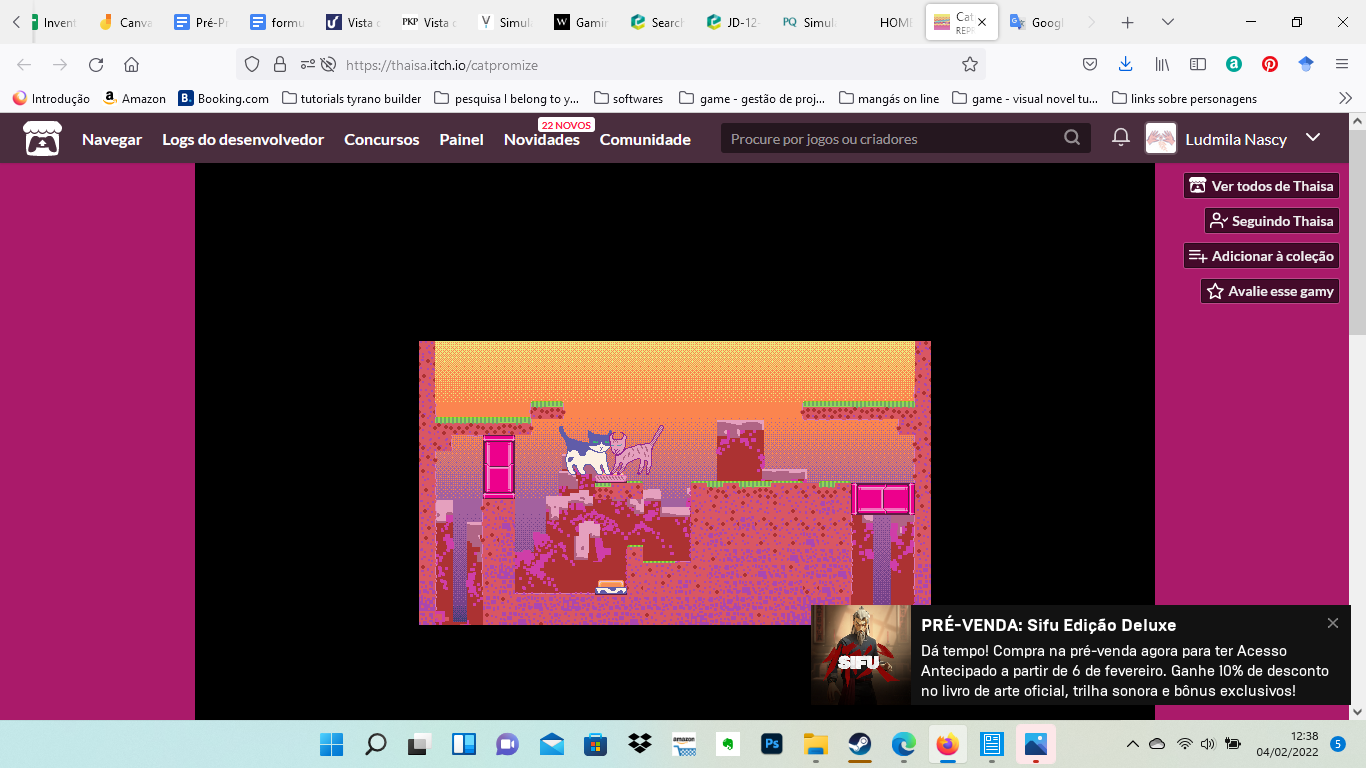The image size is (1366, 768).
Task: Open a new tab with plus button
Action: (x=1127, y=22)
